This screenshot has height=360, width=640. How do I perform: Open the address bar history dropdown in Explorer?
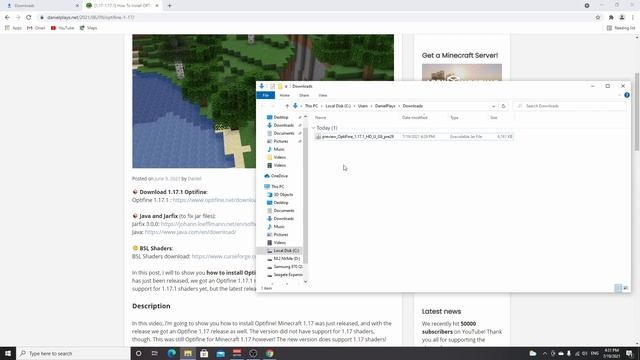(493, 106)
